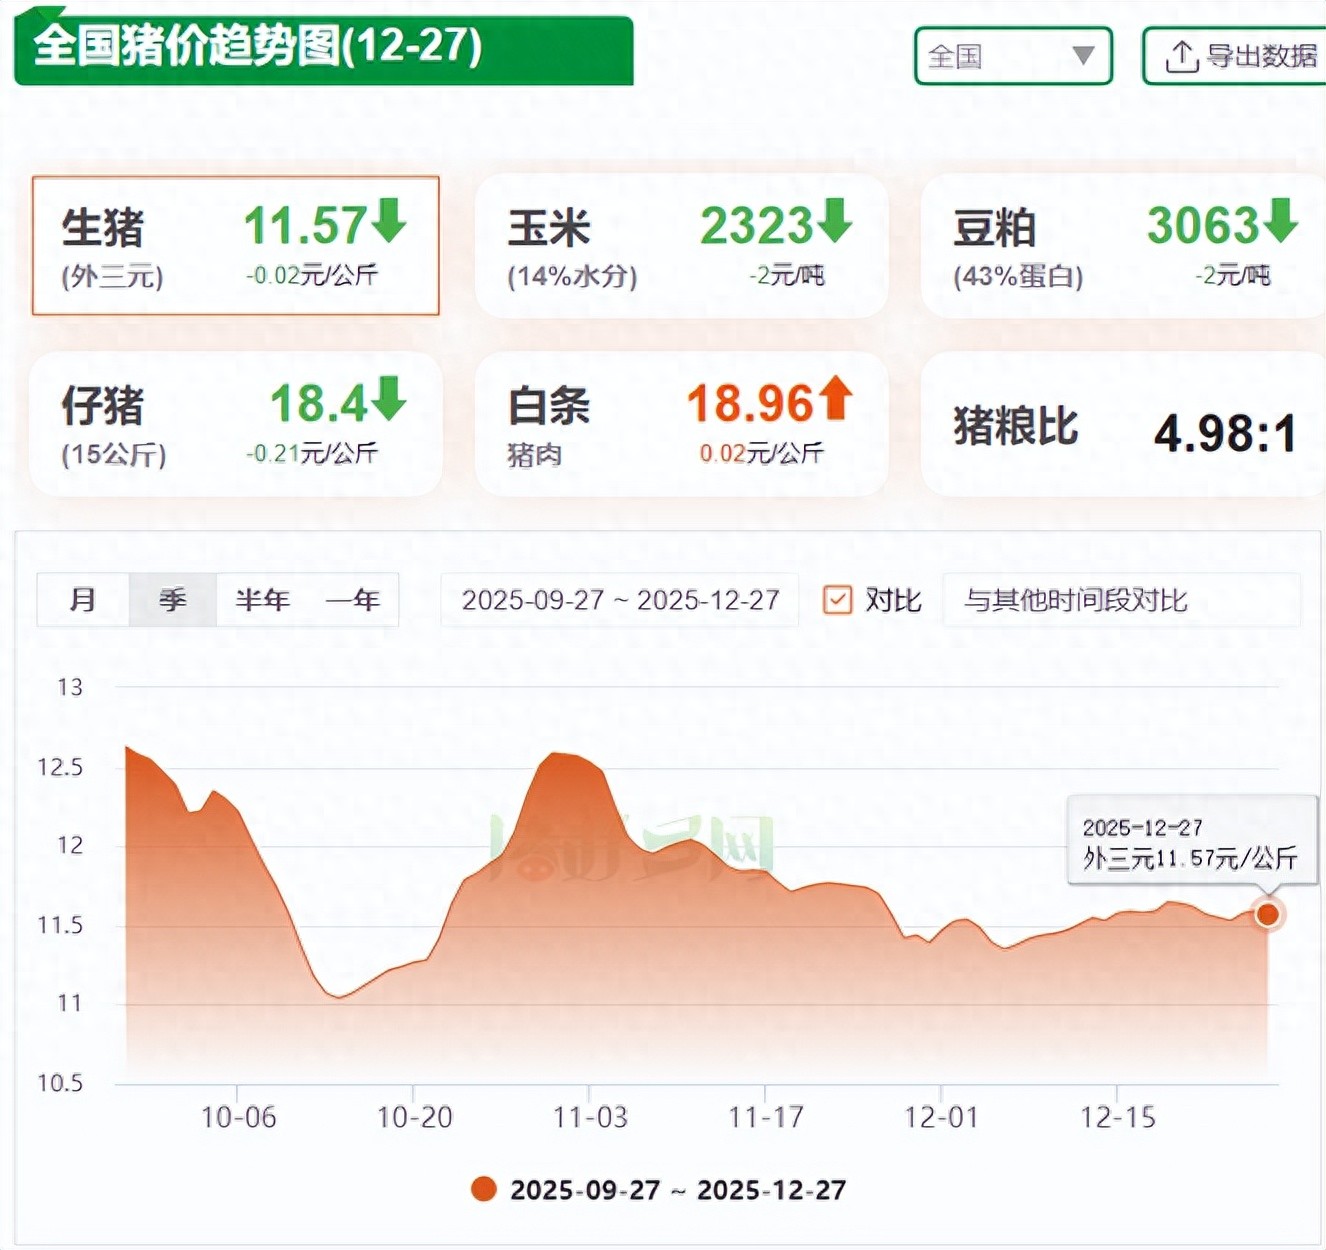Viewport: 1326px width, 1250px height.
Task: Open the 猪粮比 ratio card
Action: point(1123,426)
